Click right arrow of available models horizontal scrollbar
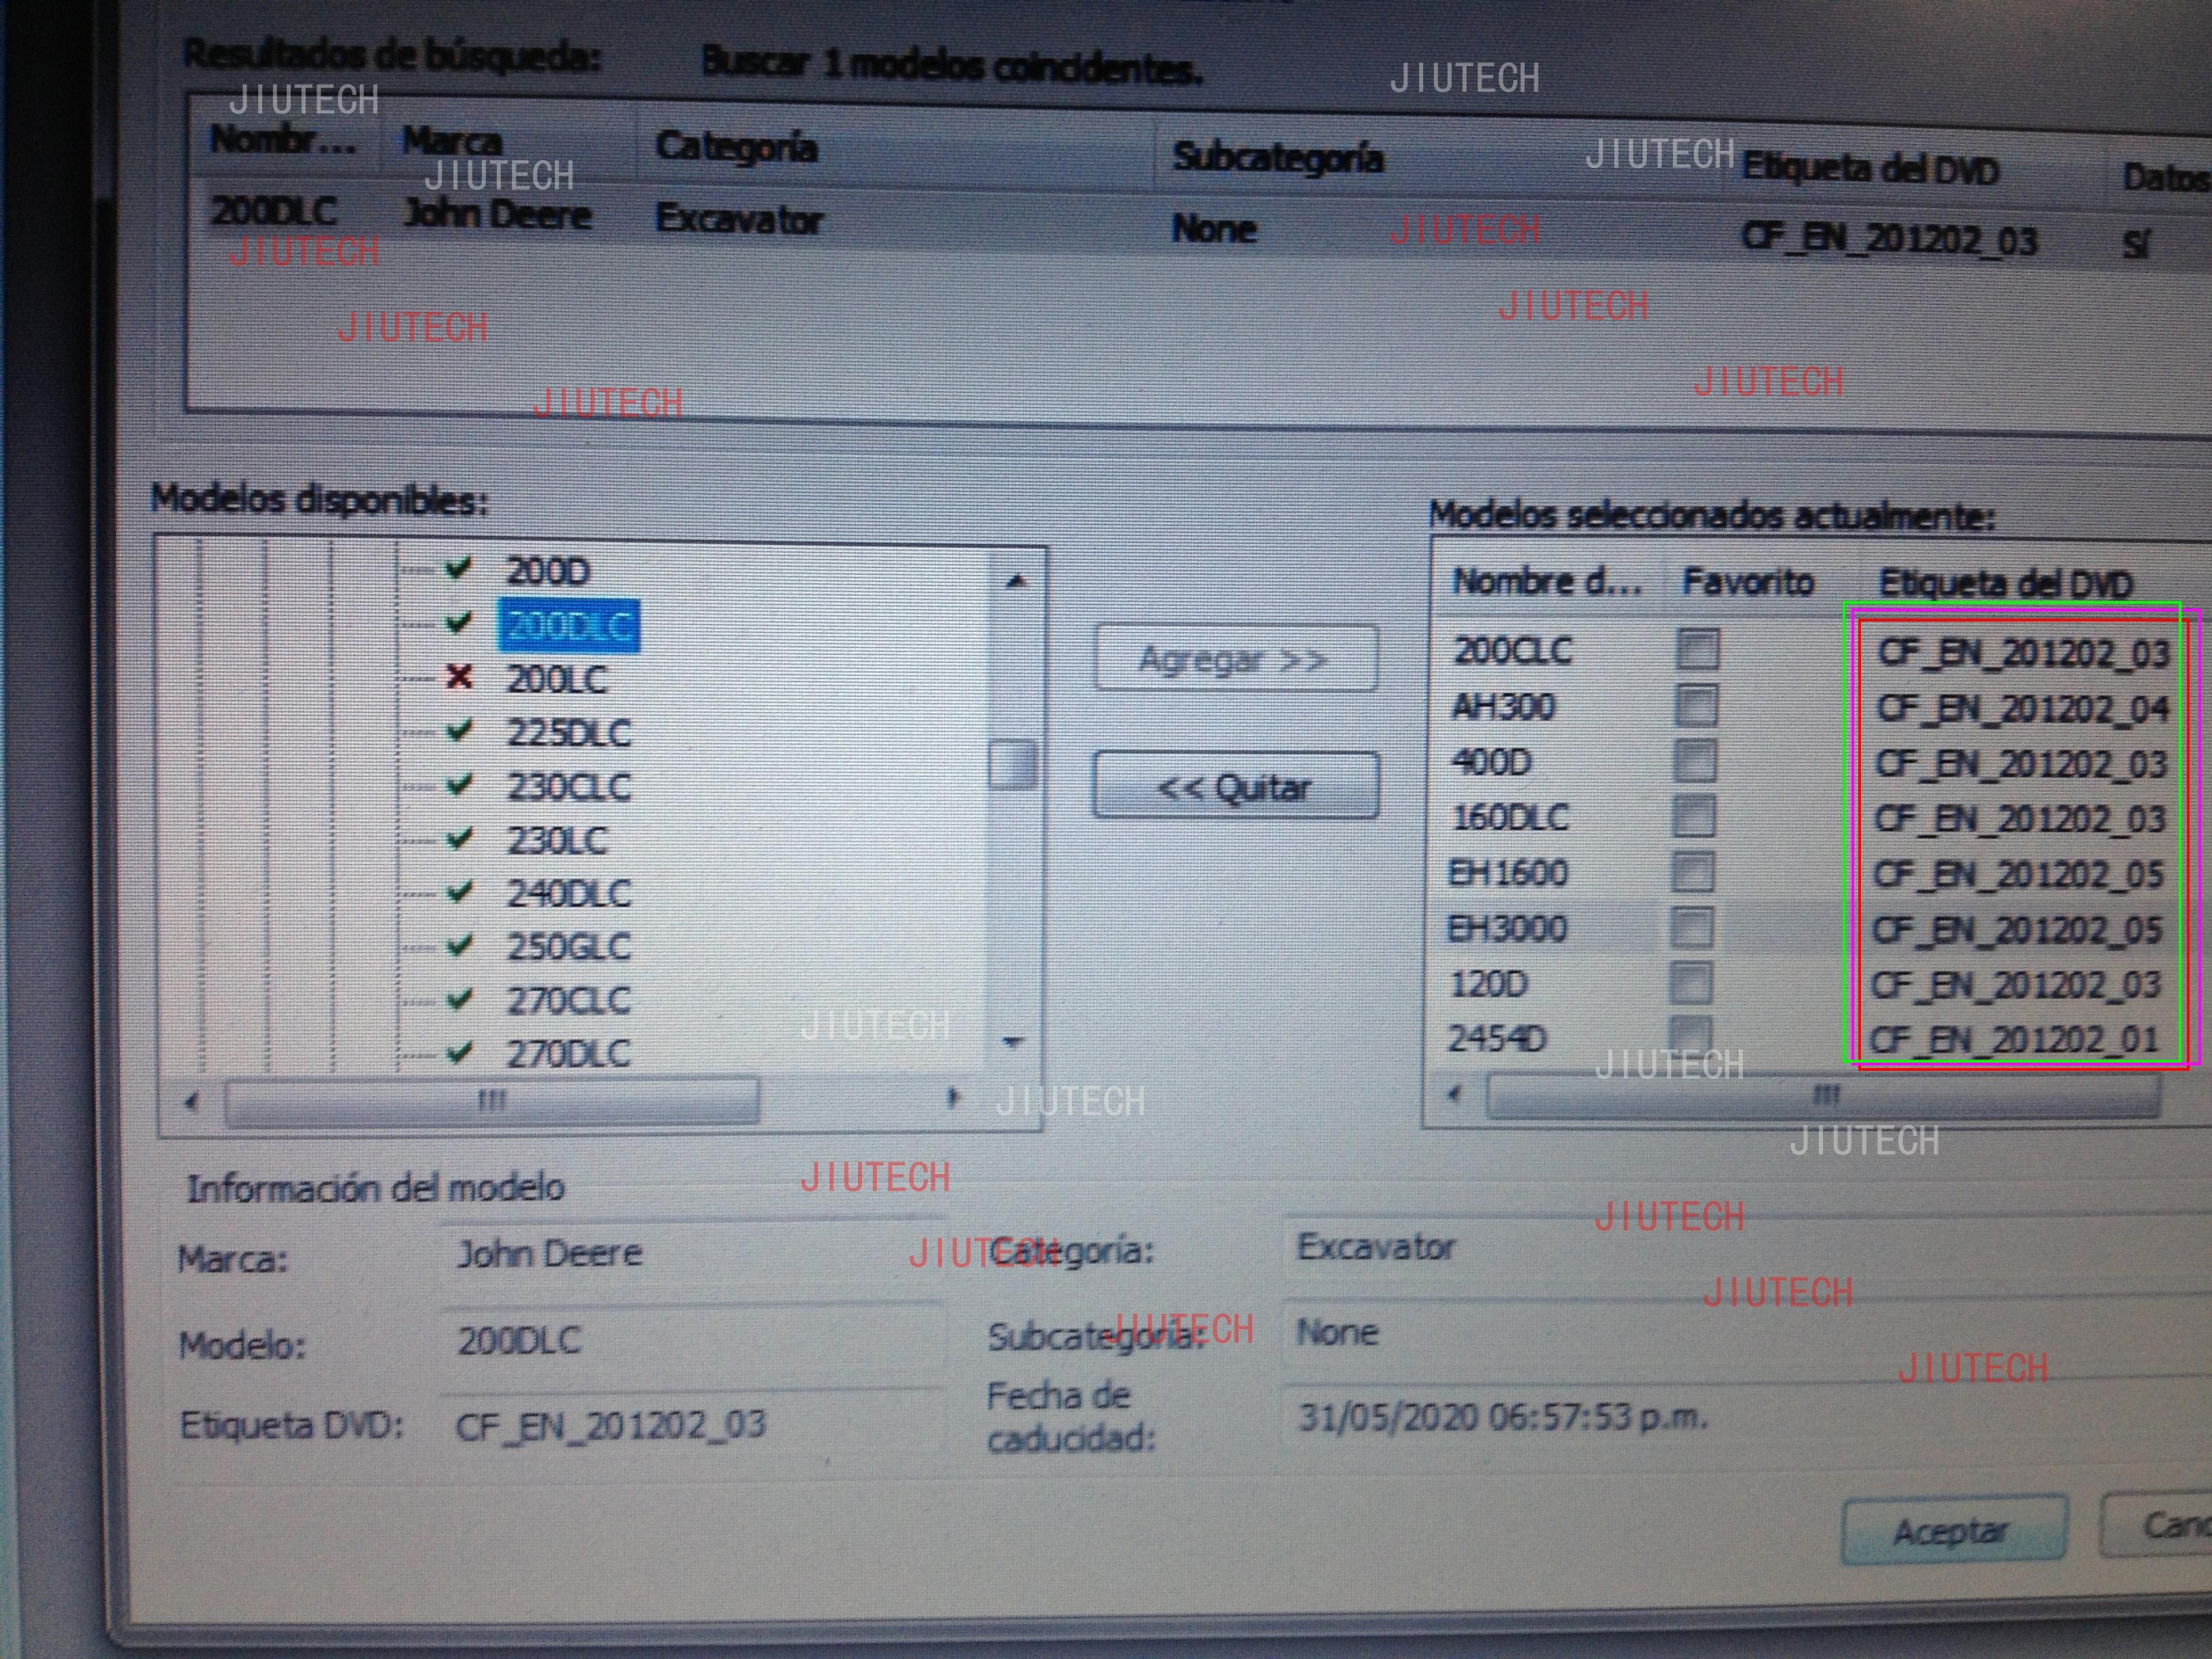 [952, 1098]
